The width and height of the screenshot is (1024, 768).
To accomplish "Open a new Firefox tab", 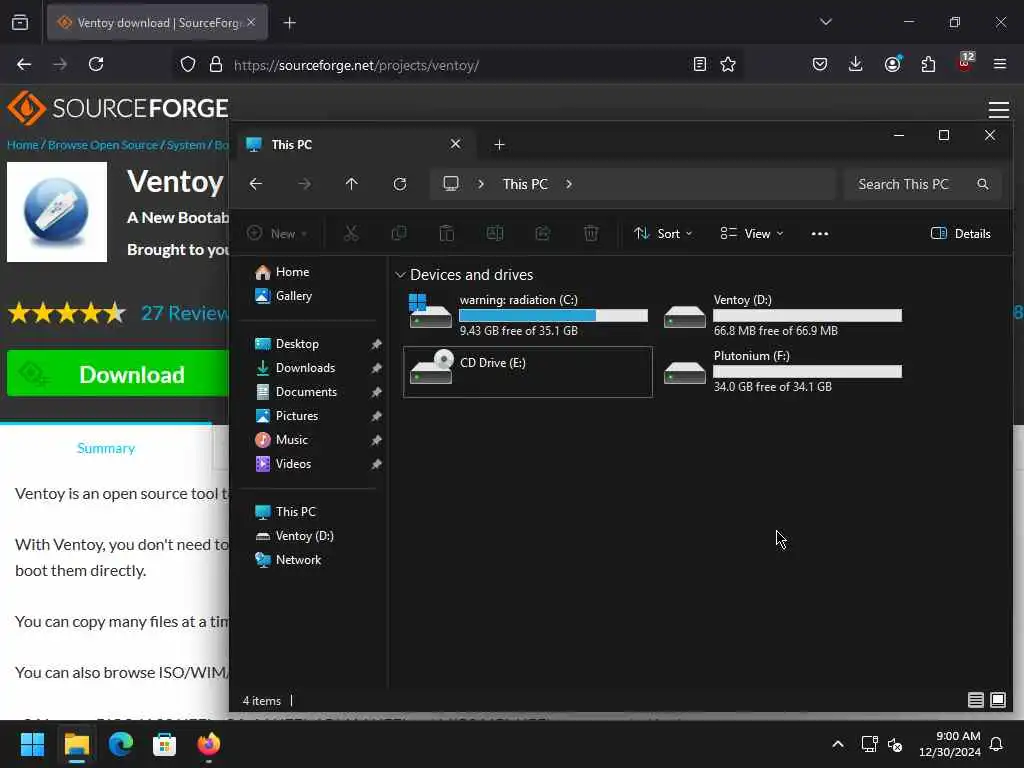I will (x=289, y=23).
